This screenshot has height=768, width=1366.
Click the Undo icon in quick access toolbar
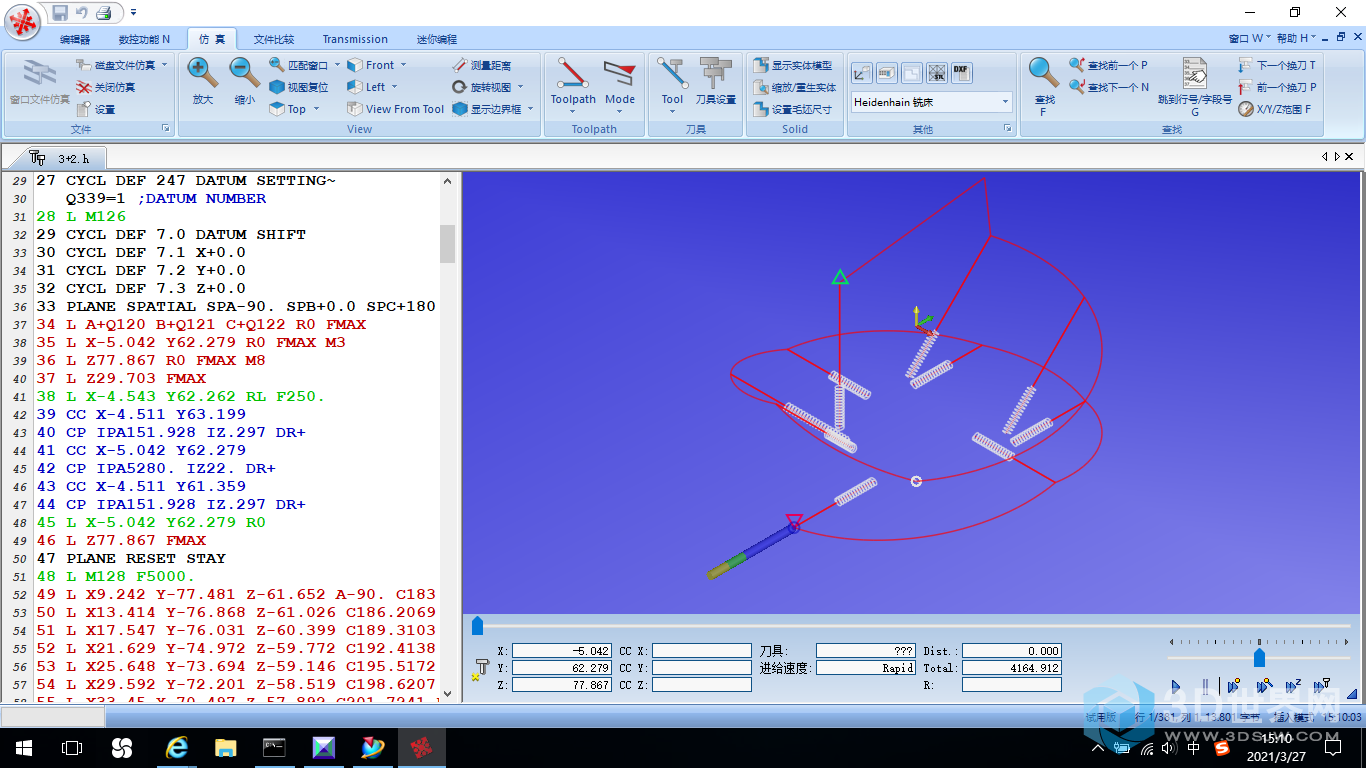[x=82, y=13]
